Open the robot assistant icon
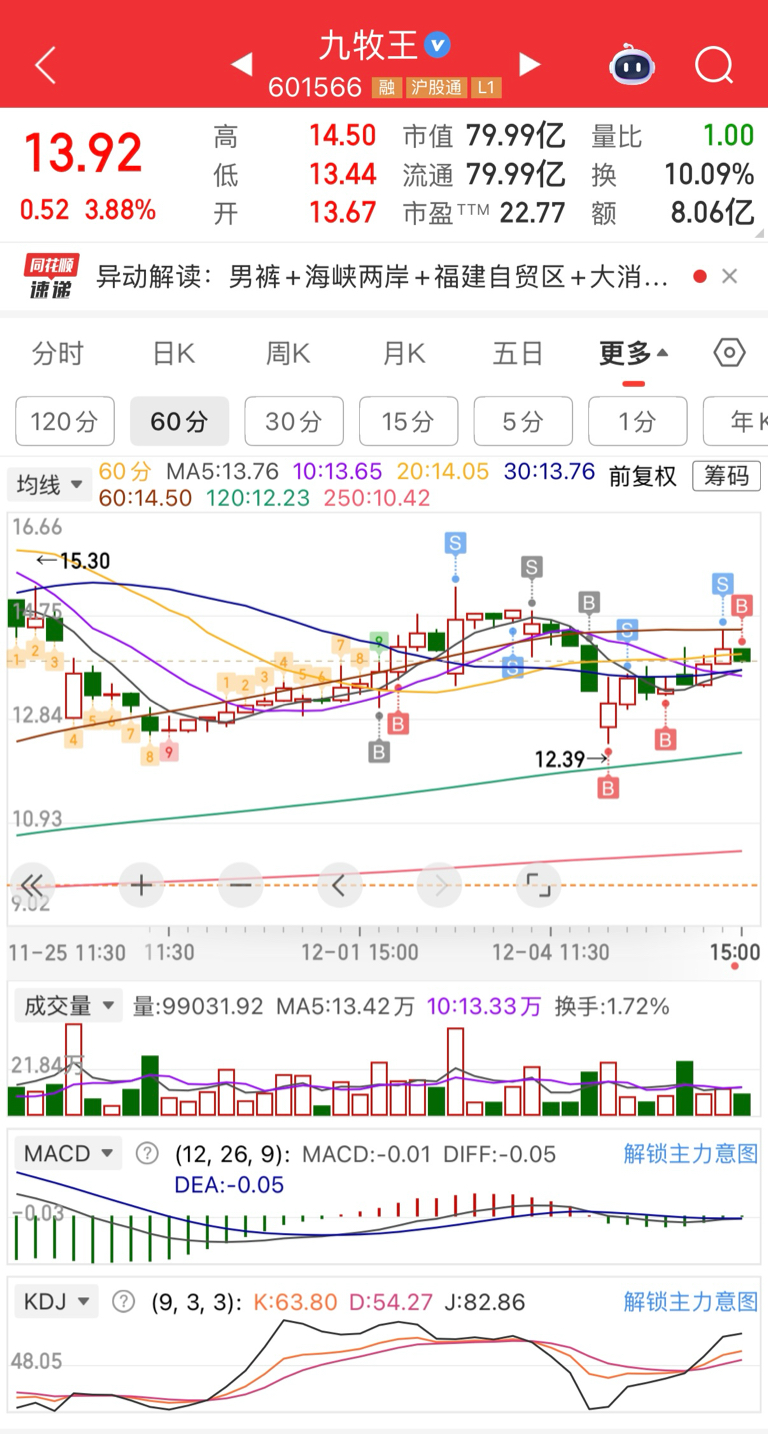This screenshot has width=768, height=1435. 632,65
